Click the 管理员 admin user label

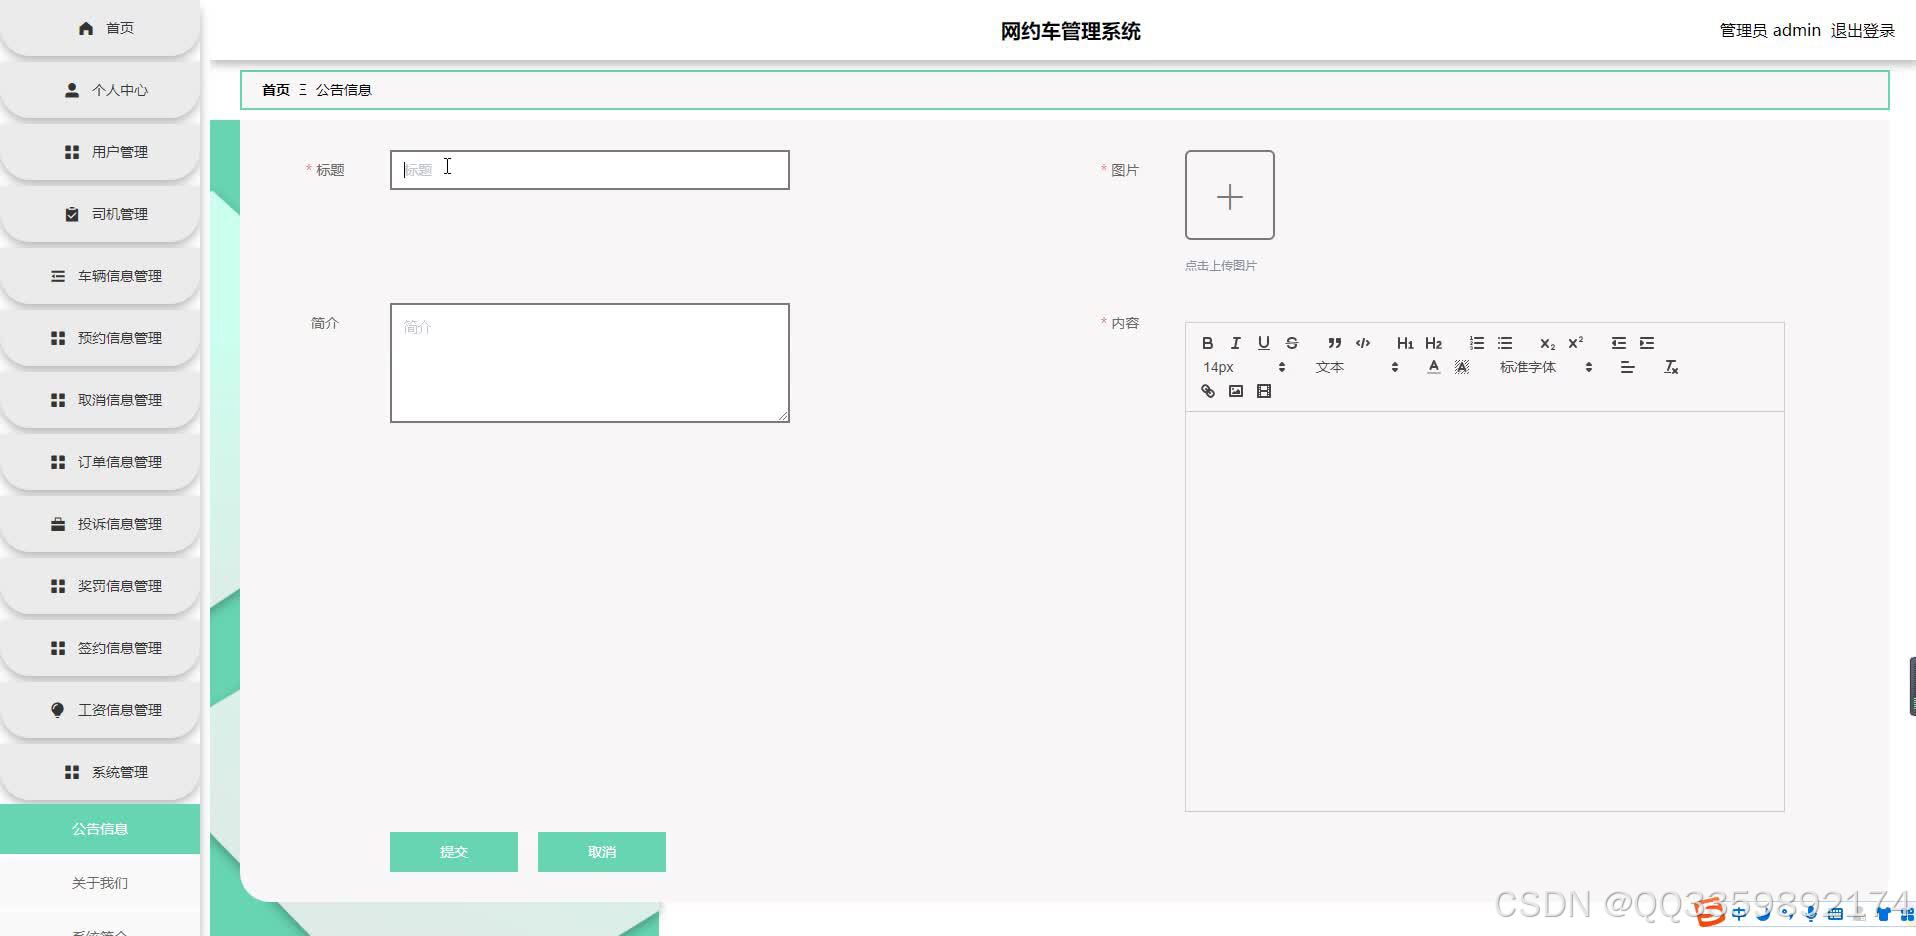[x=1769, y=31]
